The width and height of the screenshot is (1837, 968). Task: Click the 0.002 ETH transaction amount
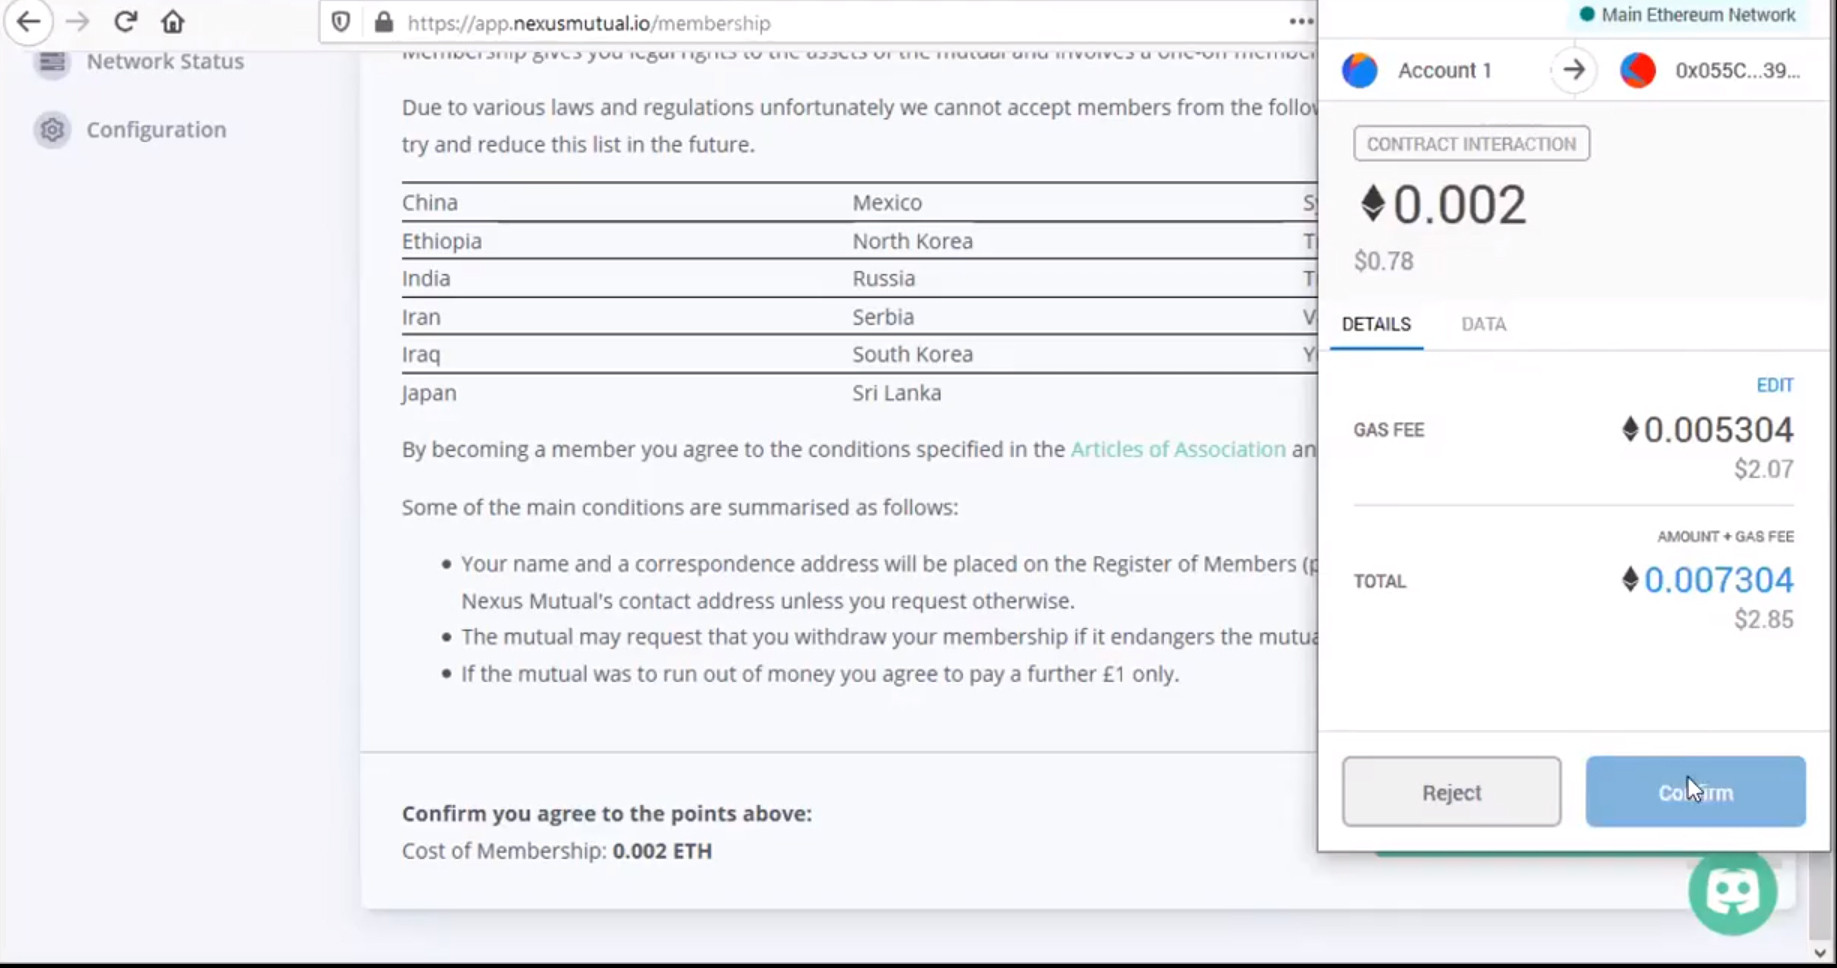coord(1443,205)
